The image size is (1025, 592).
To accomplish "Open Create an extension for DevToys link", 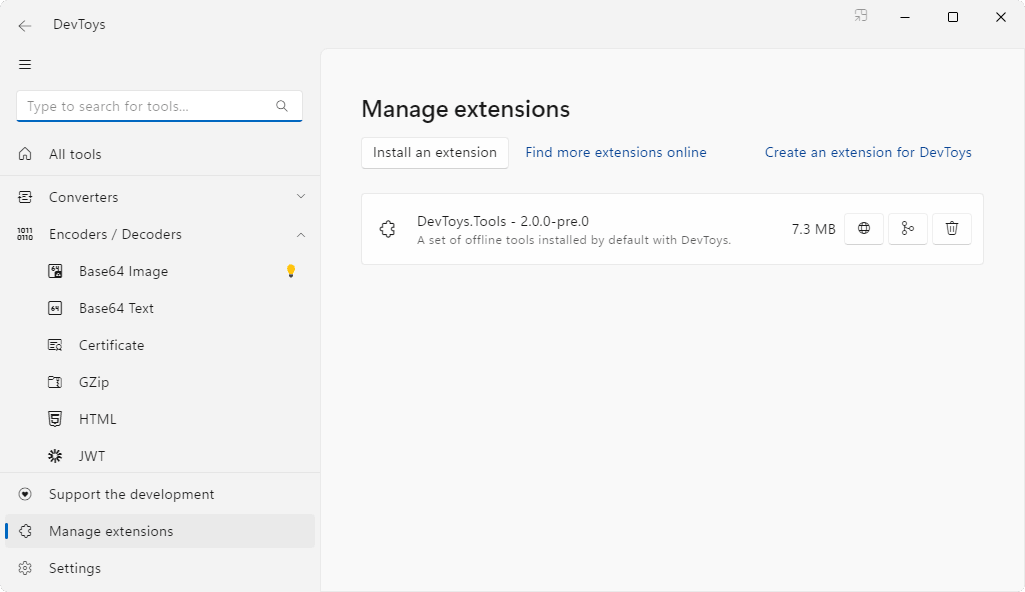I will [868, 153].
